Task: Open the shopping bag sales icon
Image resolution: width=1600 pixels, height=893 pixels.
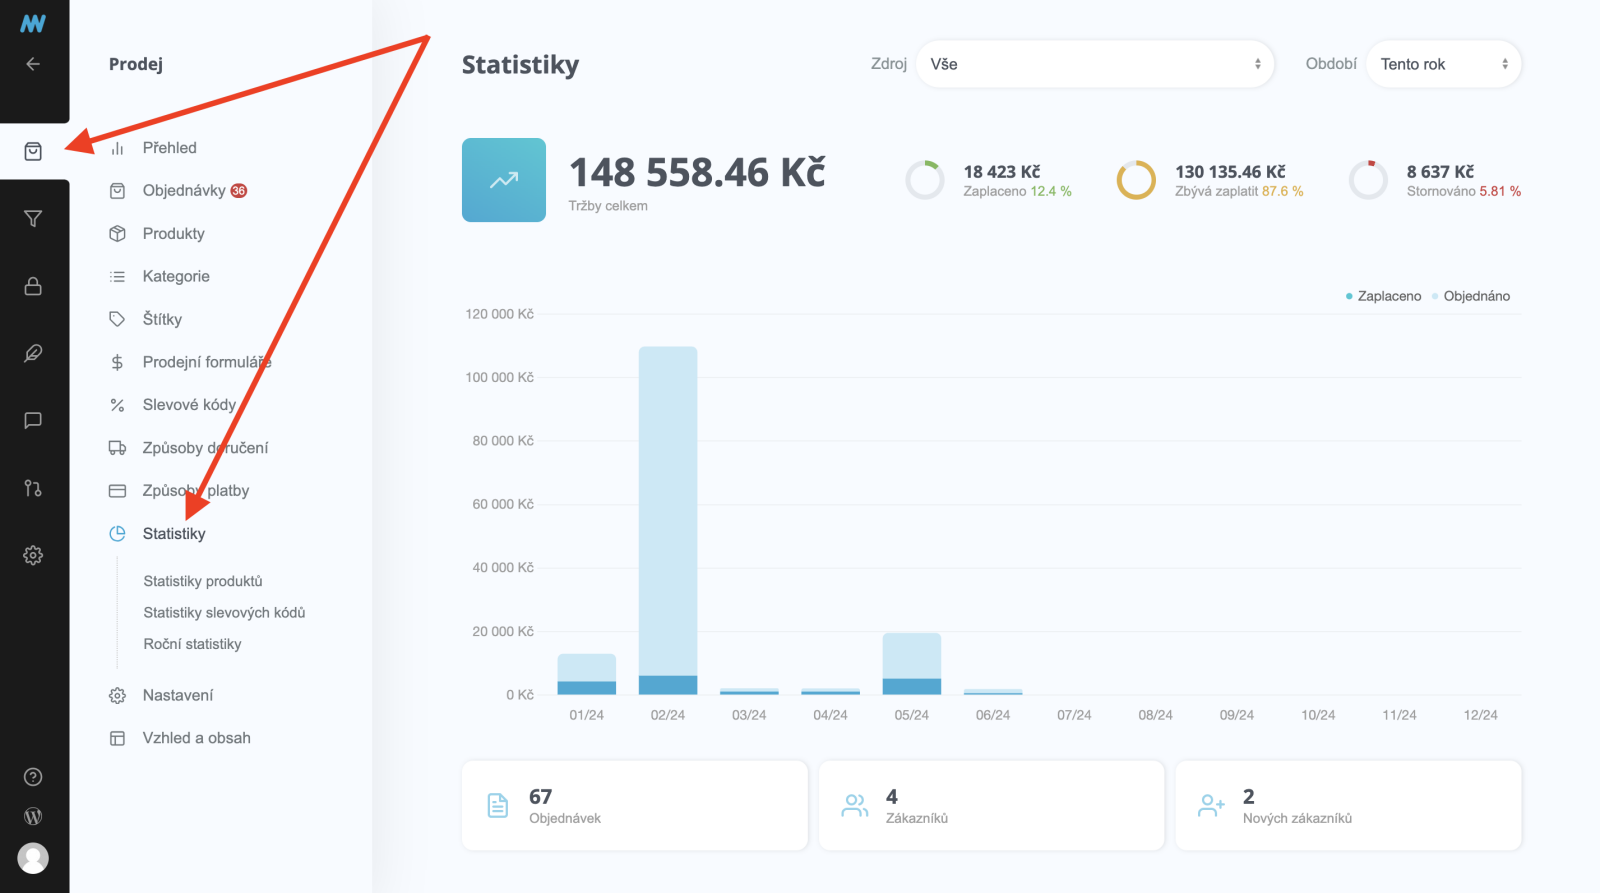Action: tap(33, 151)
